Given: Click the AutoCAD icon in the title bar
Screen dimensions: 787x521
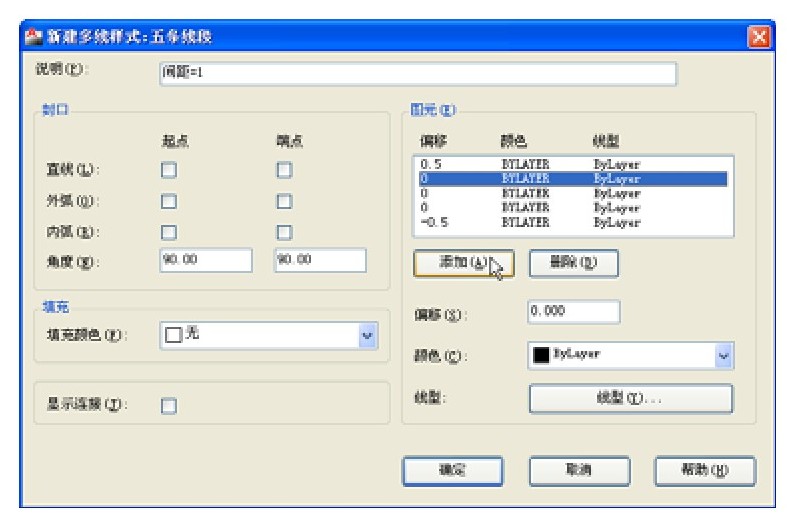Looking at the screenshot, I should (x=34, y=37).
